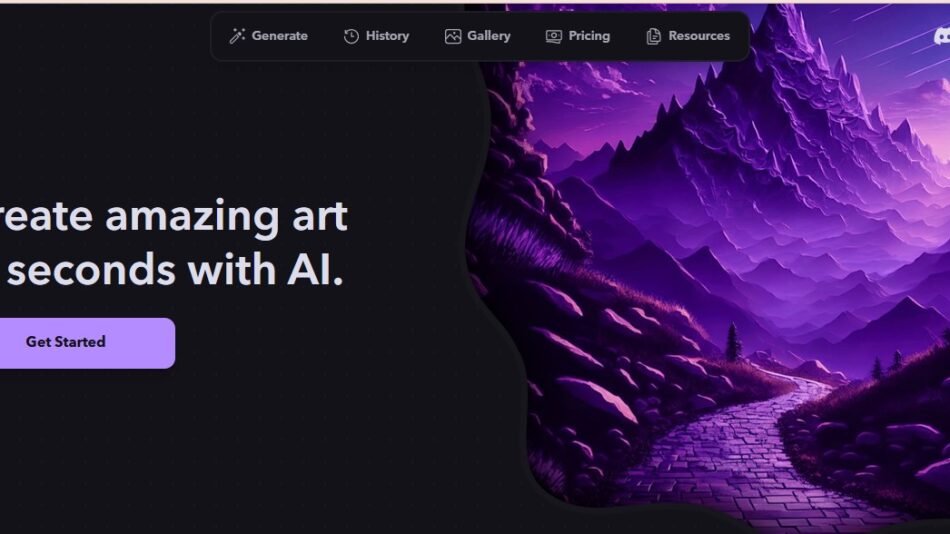
Task: Click the "amazing art" headline text
Action: click(226, 216)
